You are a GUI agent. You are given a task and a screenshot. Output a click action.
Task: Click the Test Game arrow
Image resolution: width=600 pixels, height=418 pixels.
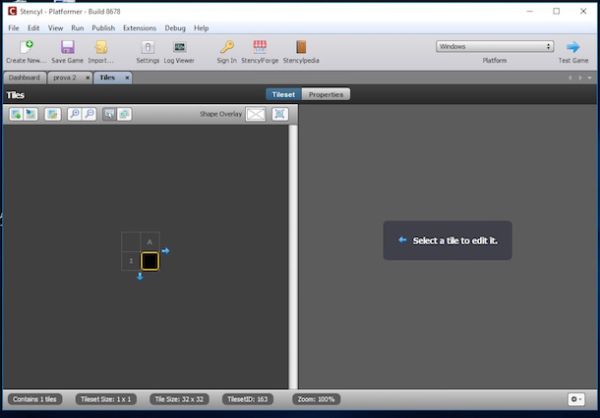(x=573, y=47)
